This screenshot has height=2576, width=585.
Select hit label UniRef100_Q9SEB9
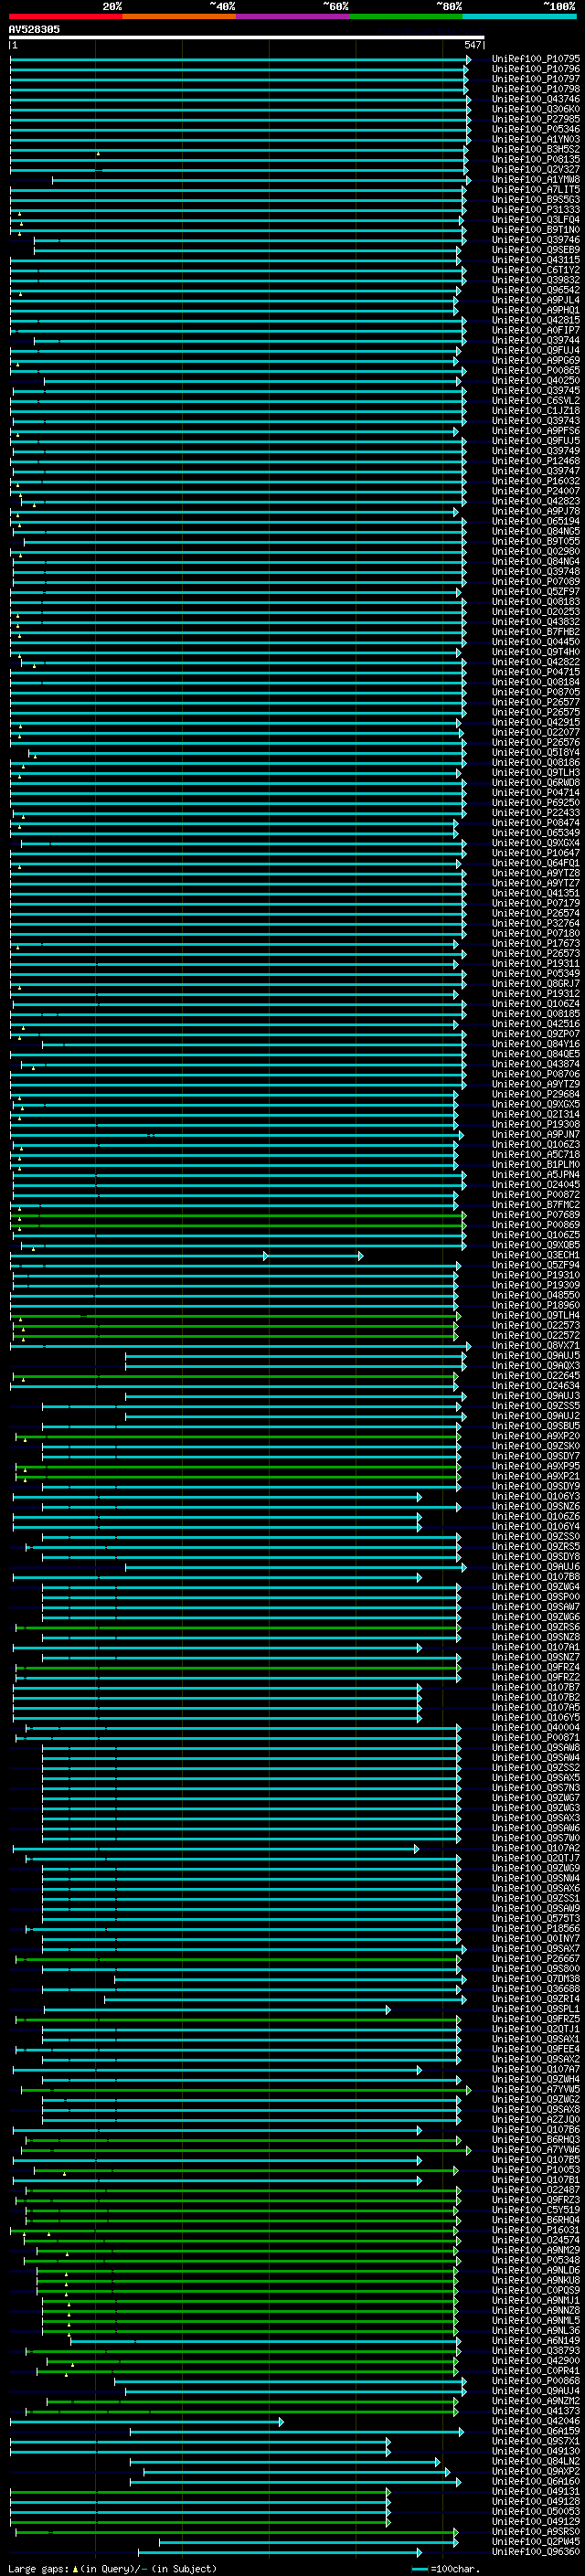(536, 250)
